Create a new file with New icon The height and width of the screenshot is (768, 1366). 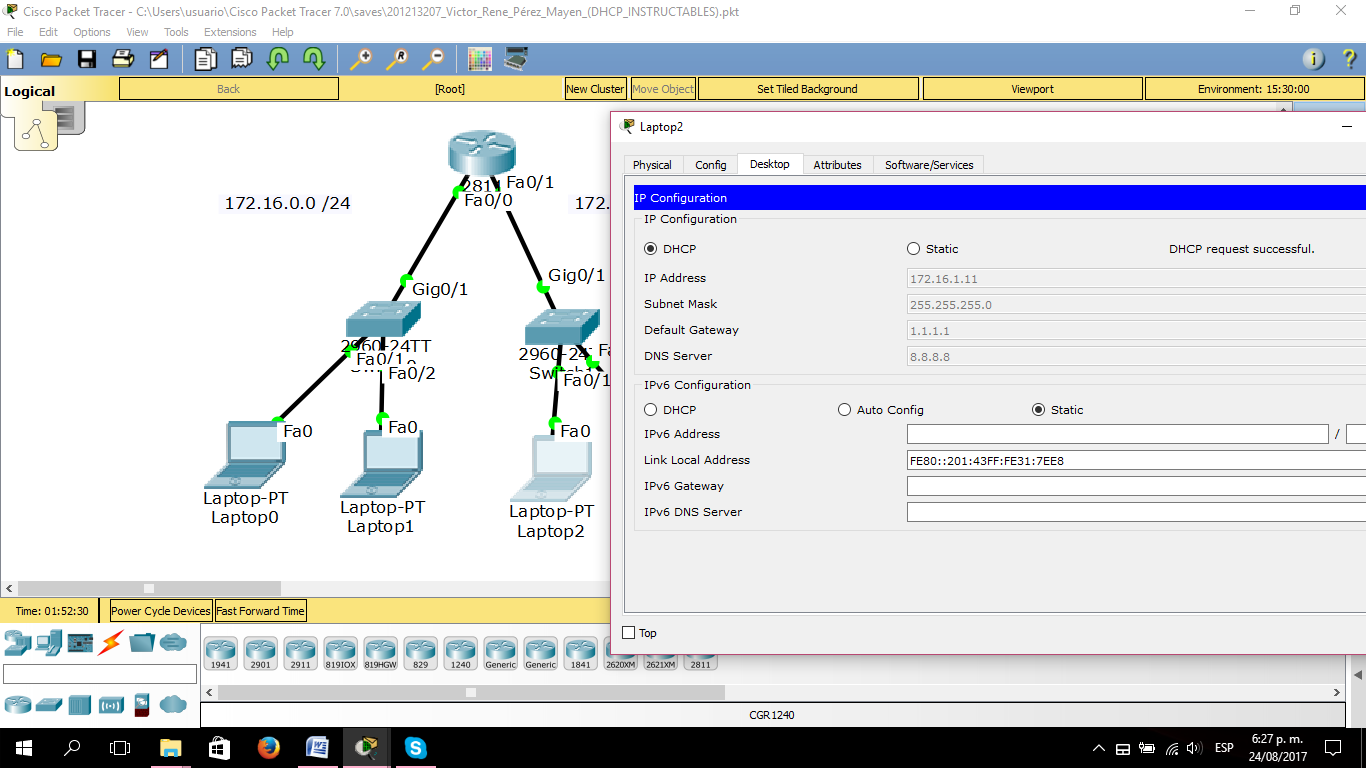click(15, 59)
